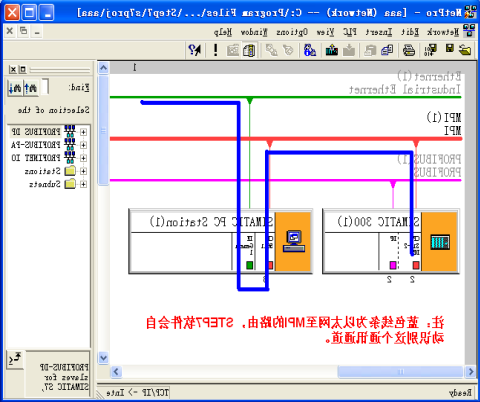Click in the Find text field
The image size is (480, 402).
(x=45, y=87)
